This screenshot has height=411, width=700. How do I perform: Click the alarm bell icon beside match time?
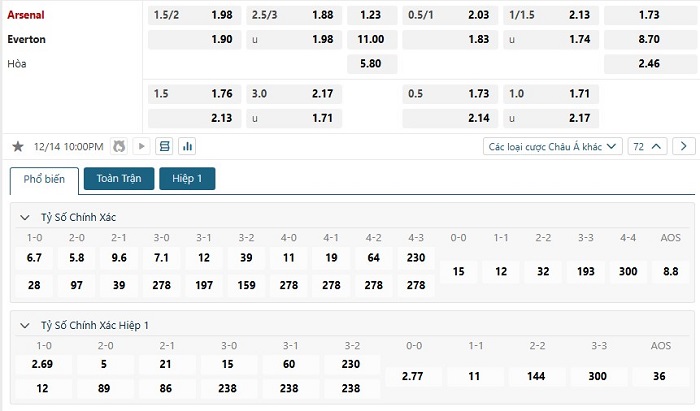(121, 146)
